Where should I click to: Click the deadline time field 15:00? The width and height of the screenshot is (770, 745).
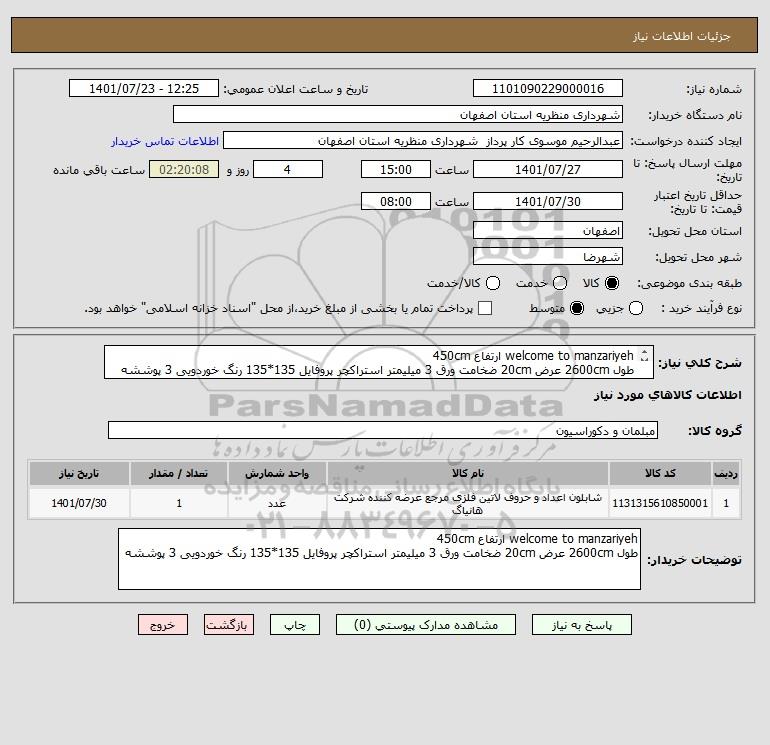(x=396, y=169)
